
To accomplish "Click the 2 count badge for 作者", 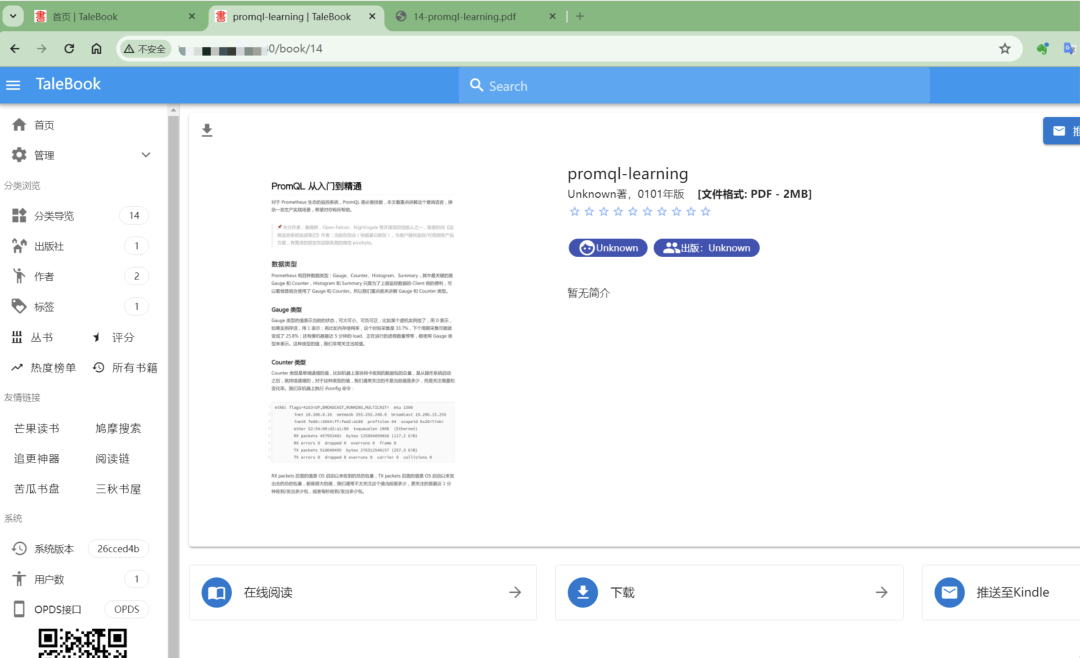I will [x=136, y=276].
